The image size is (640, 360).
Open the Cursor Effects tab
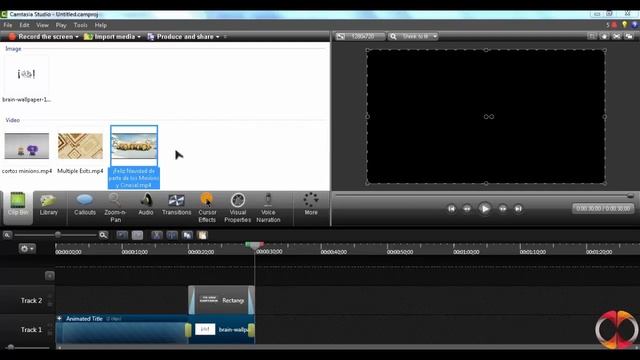(207, 208)
